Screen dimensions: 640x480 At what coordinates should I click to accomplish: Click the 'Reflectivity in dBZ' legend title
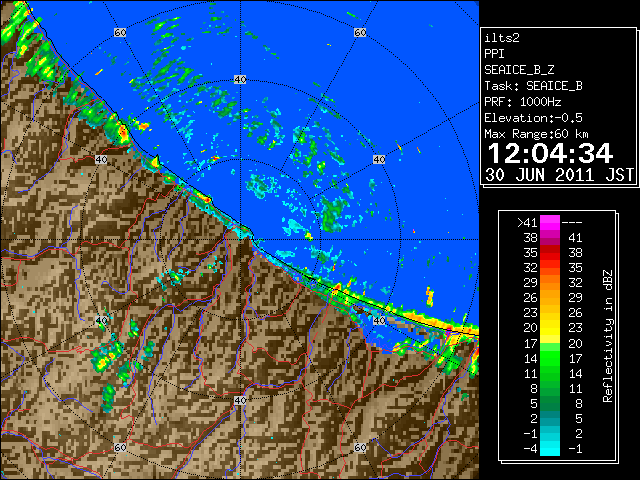[x=607, y=336]
